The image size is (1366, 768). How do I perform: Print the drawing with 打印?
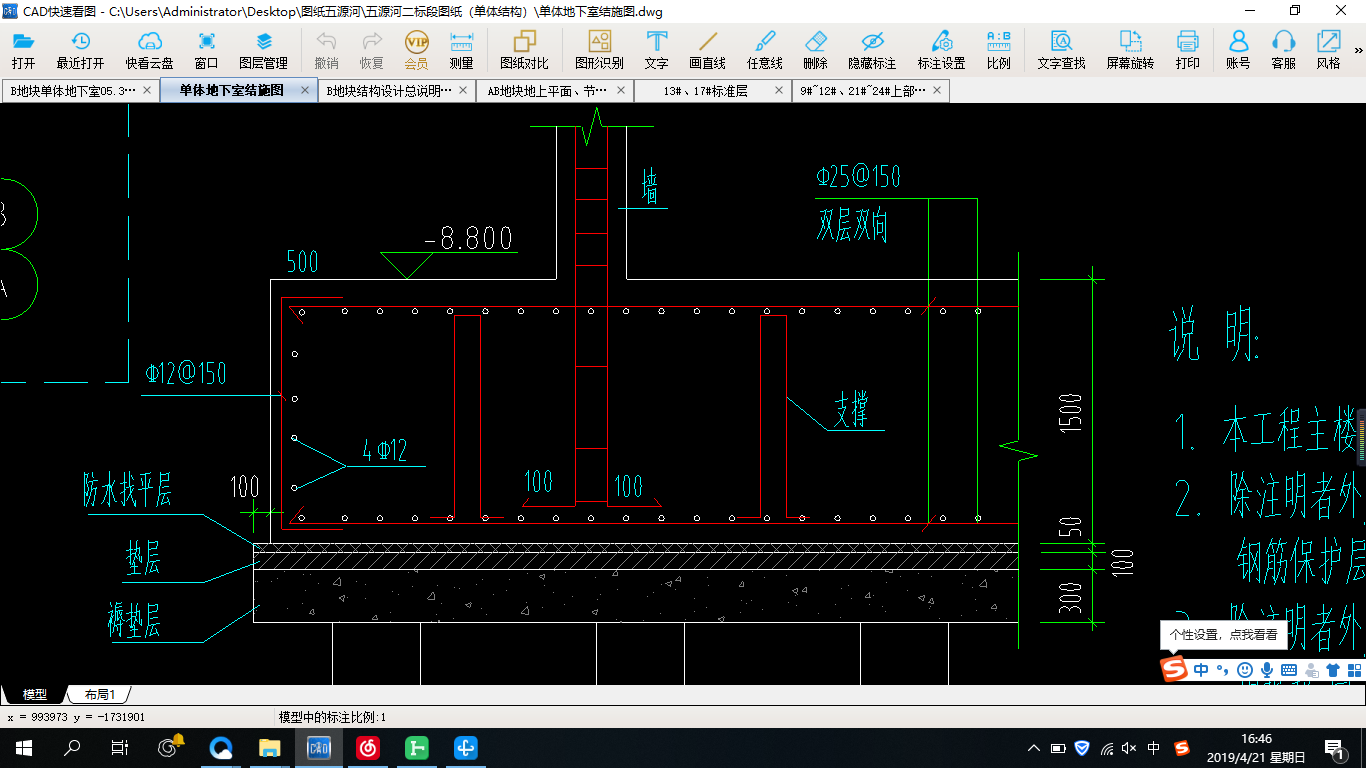[x=1188, y=50]
